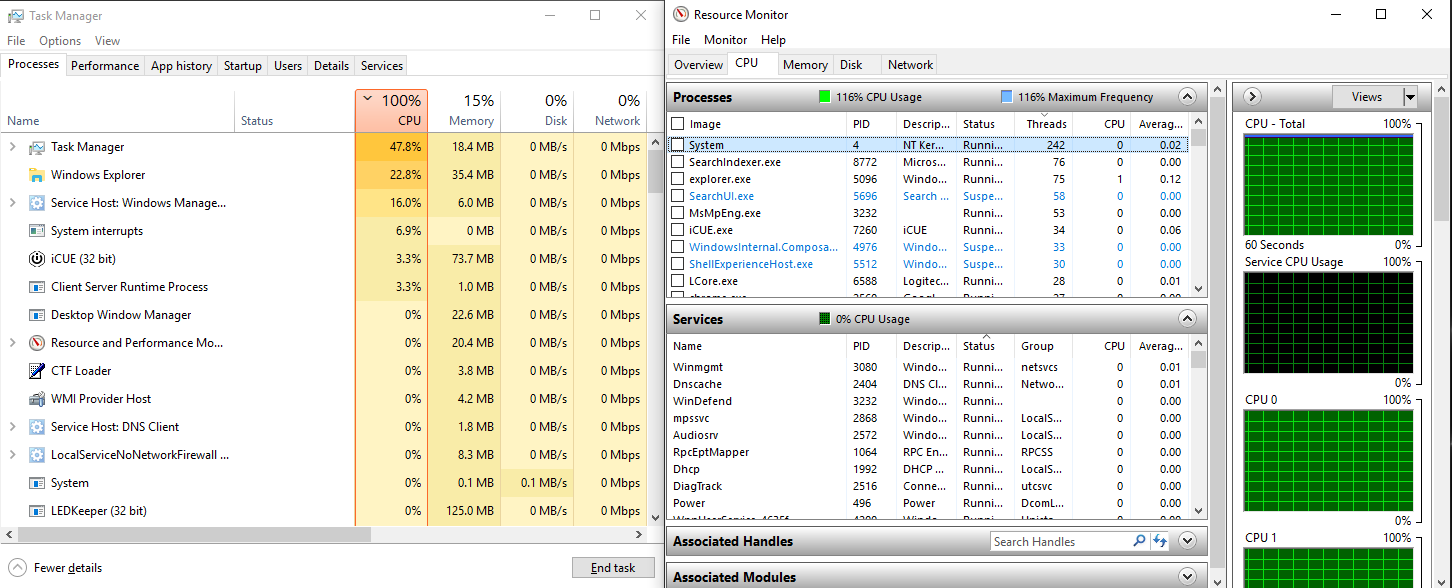Click the LEDKeeper (32 bit) icon
Screen dimensions: 1452x588
tap(37, 511)
